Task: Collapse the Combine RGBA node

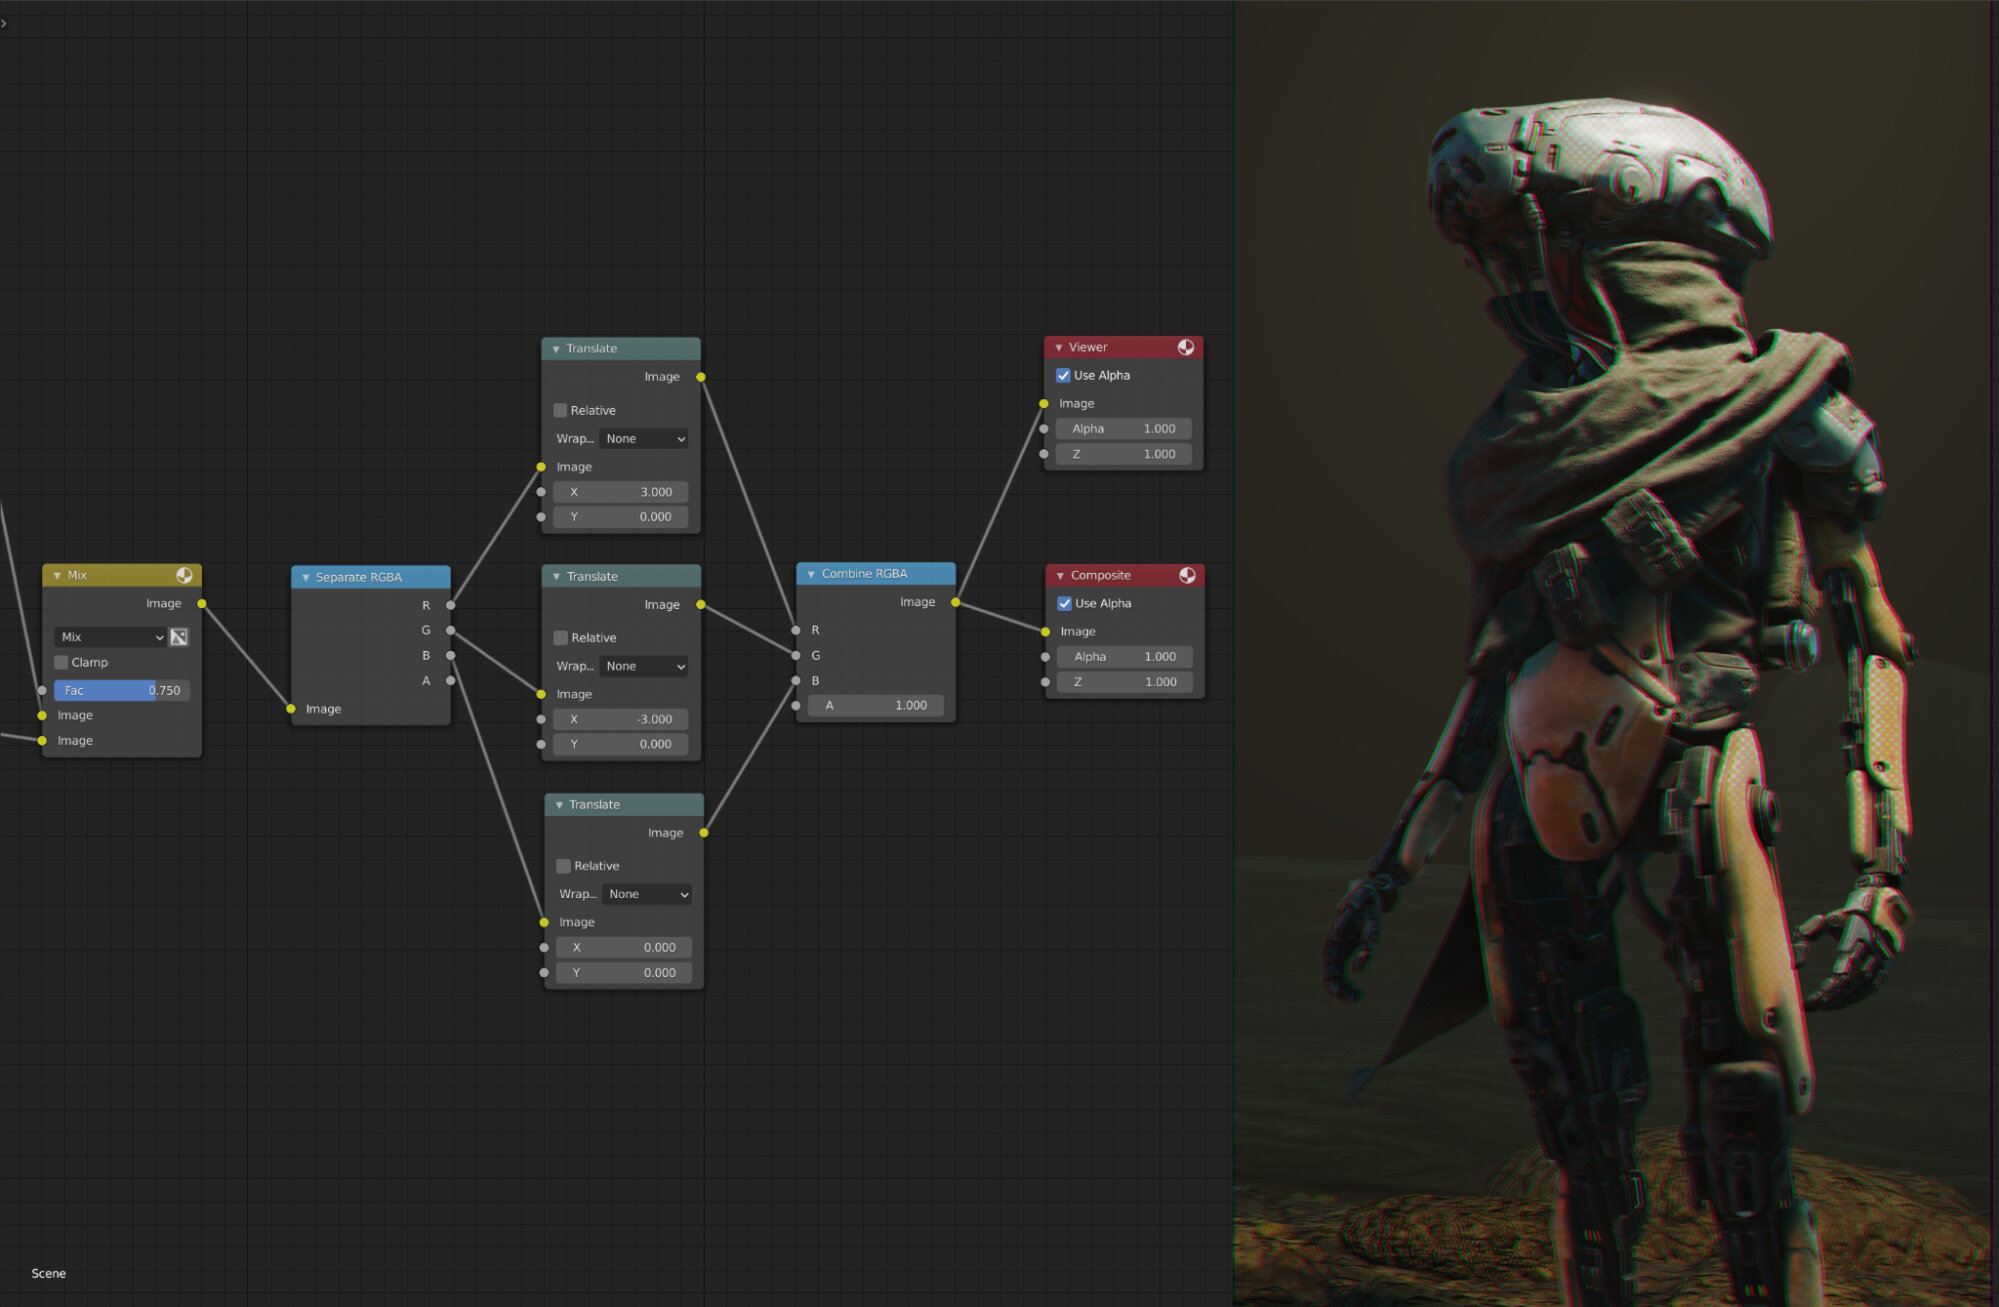Action: pos(811,574)
